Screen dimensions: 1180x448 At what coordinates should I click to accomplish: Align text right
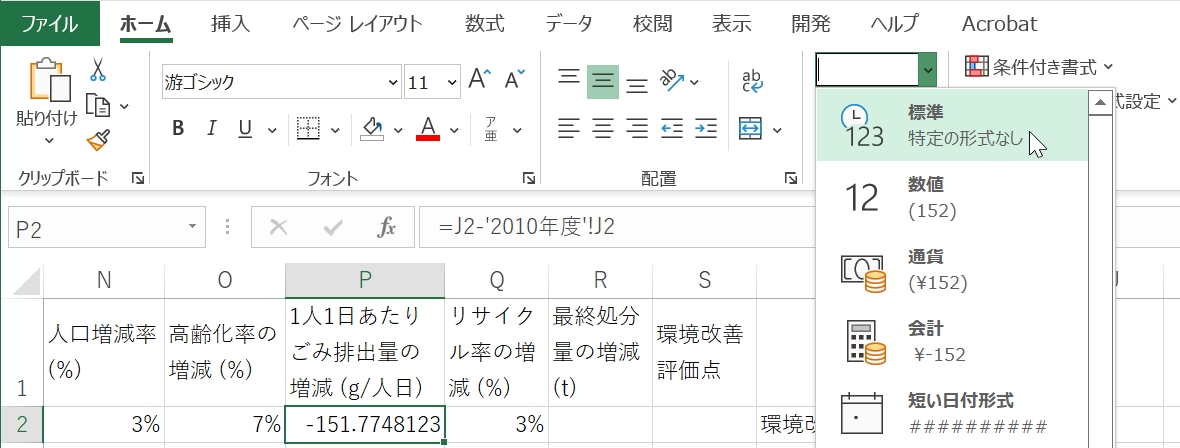tap(637, 129)
